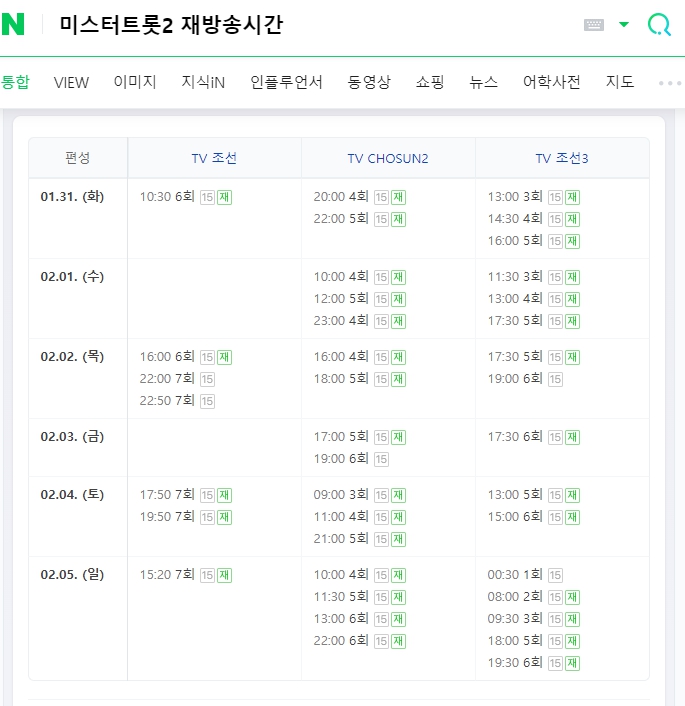
Task: Switch to the 동영상 tab
Action: (369, 82)
